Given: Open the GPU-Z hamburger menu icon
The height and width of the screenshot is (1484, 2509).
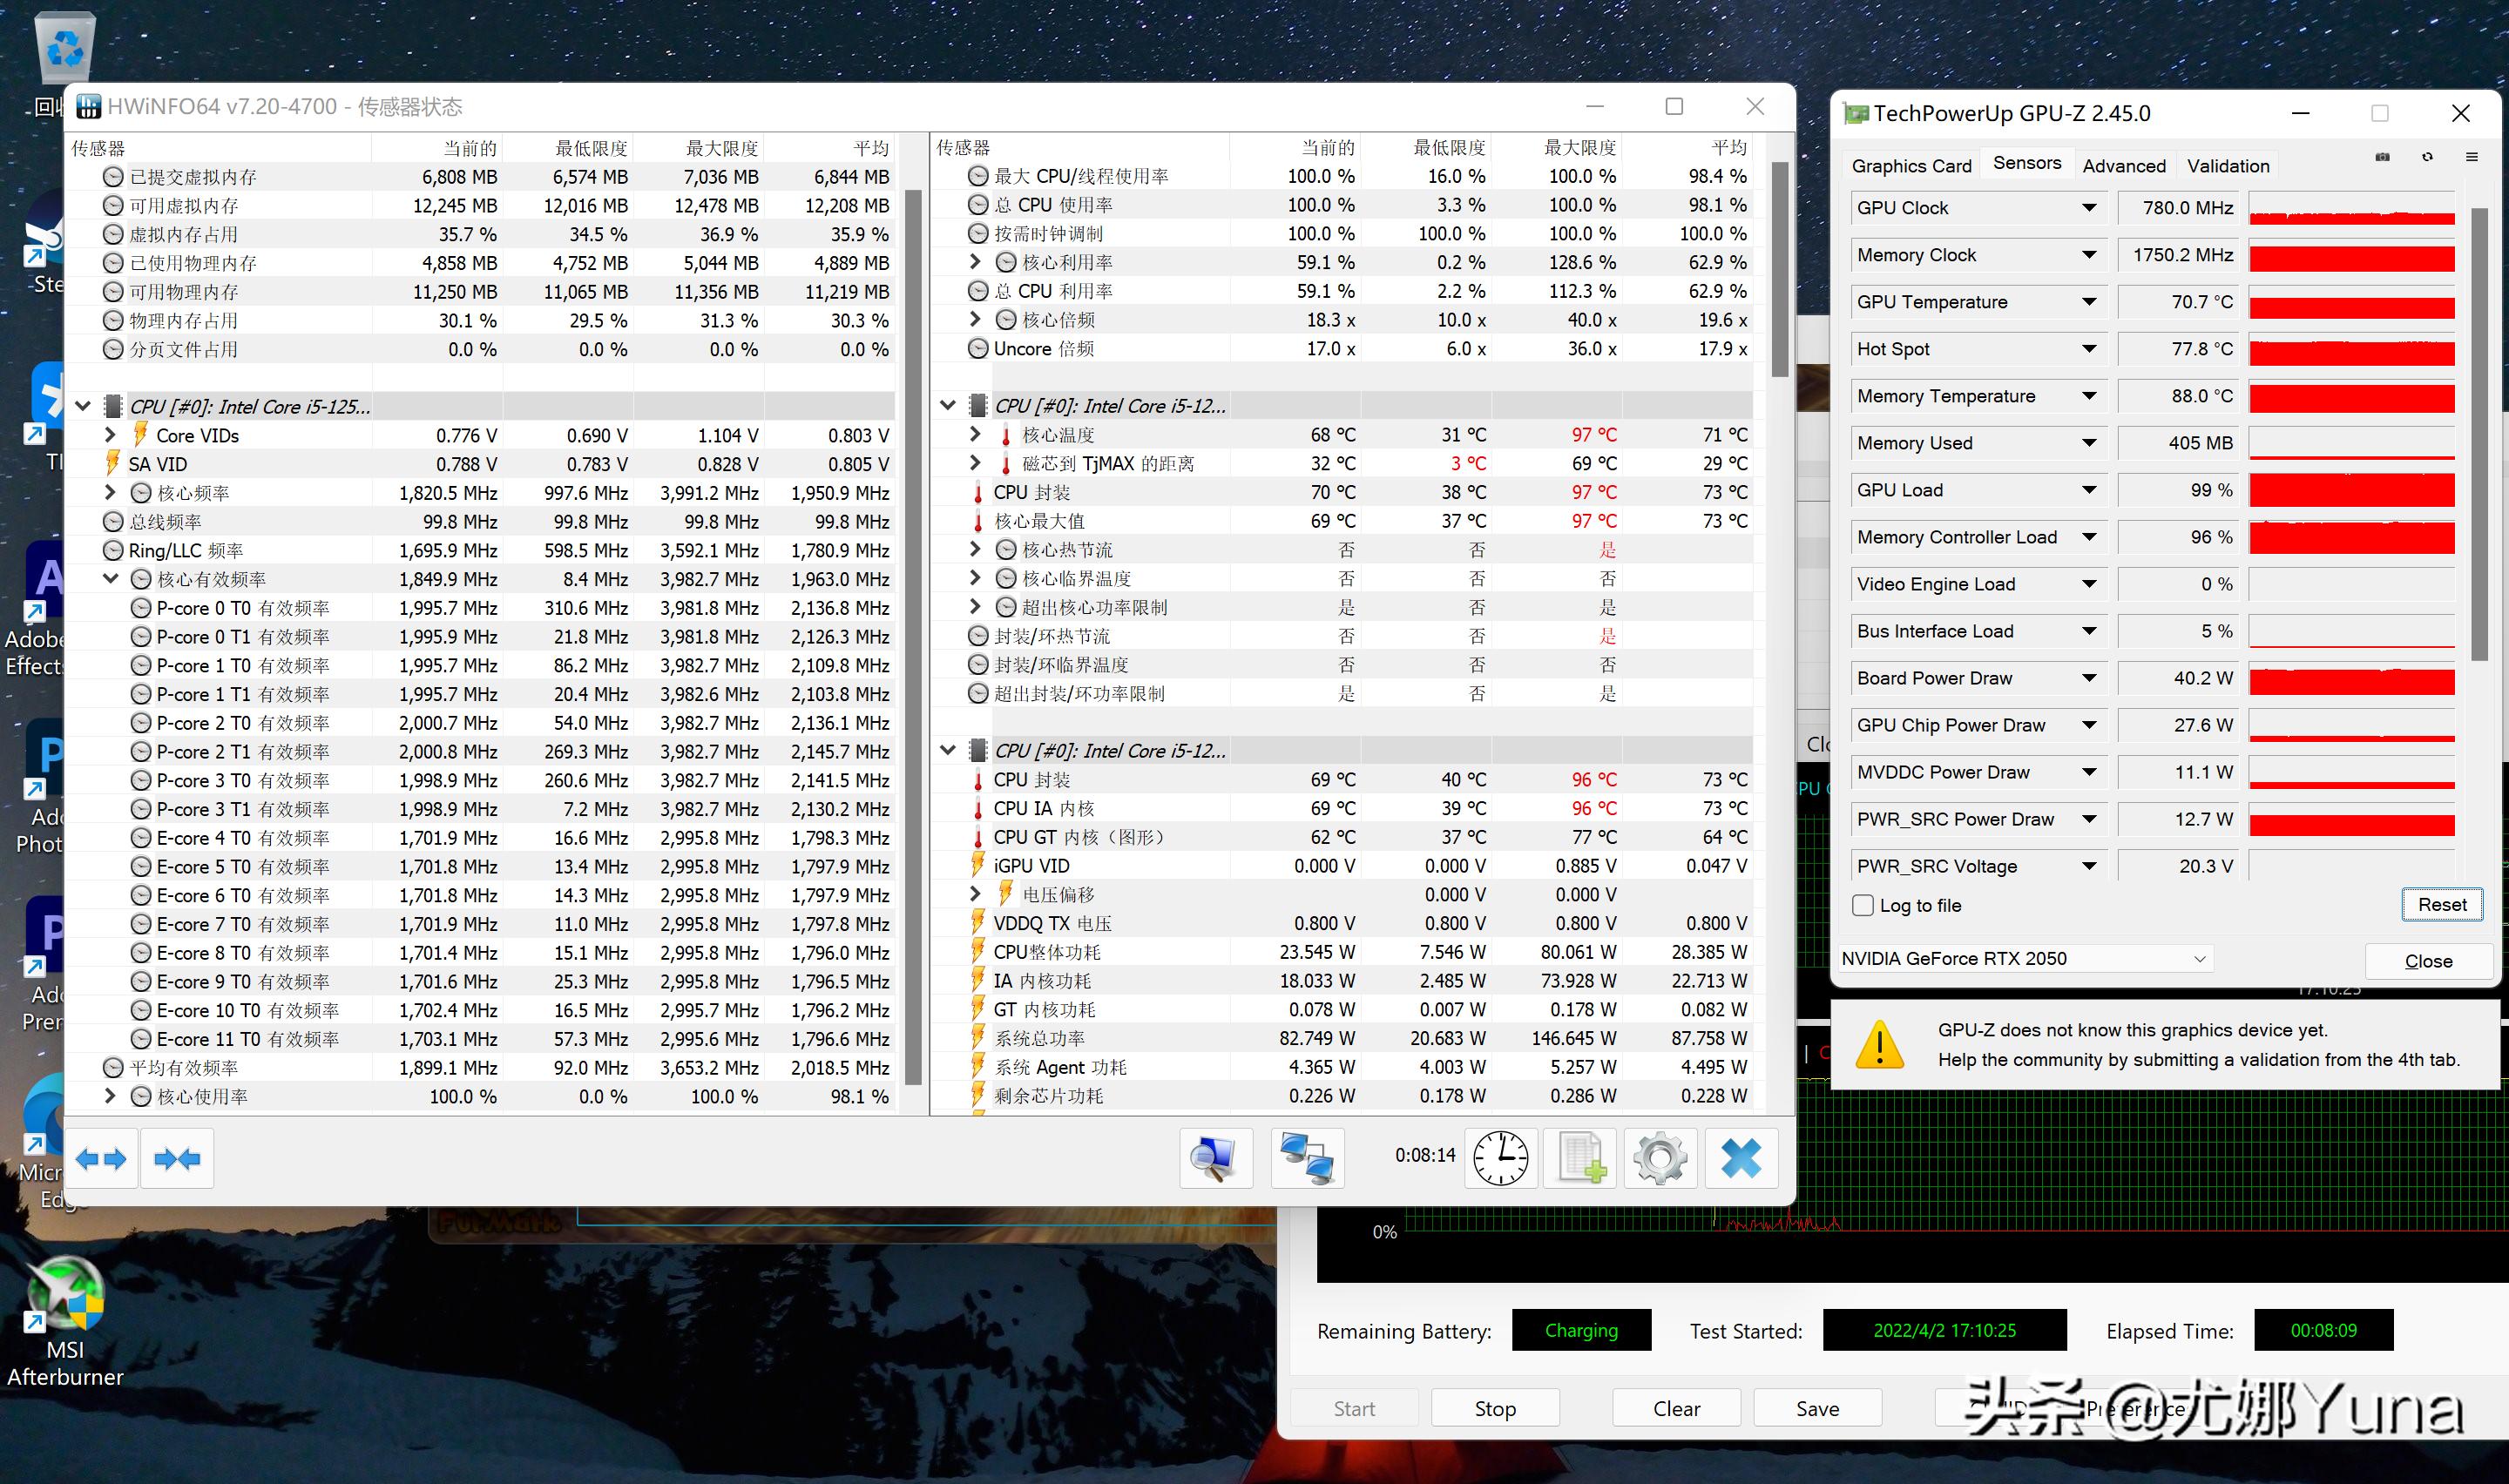Looking at the screenshot, I should 2471,158.
